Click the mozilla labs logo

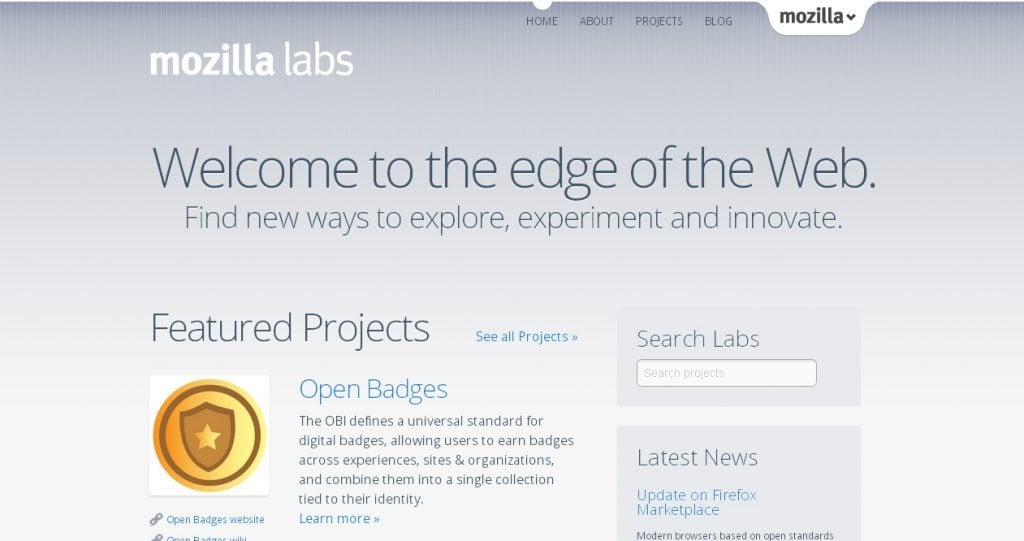[x=251, y=60]
